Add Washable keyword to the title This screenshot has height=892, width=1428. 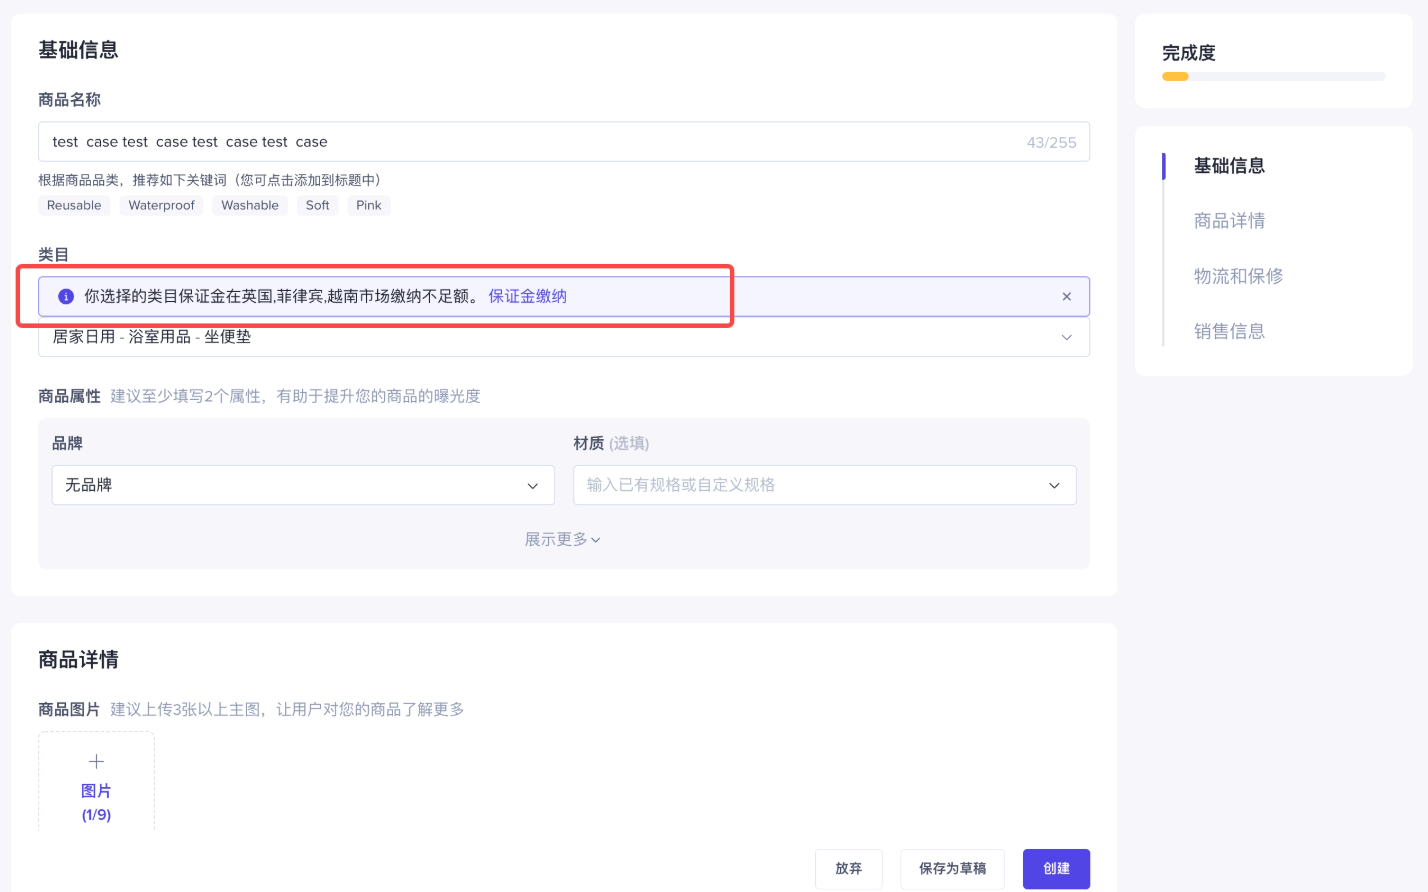pyautogui.click(x=249, y=206)
